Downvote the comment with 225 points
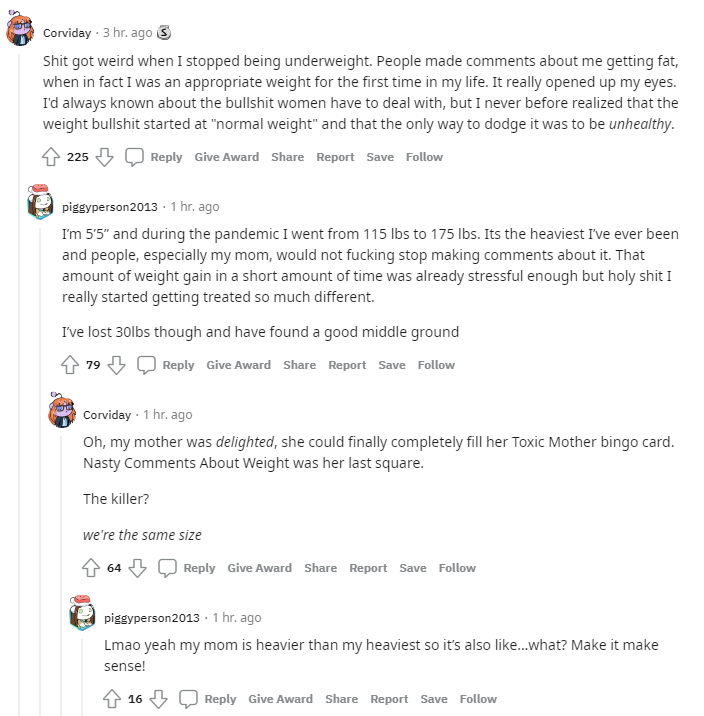 tap(105, 157)
